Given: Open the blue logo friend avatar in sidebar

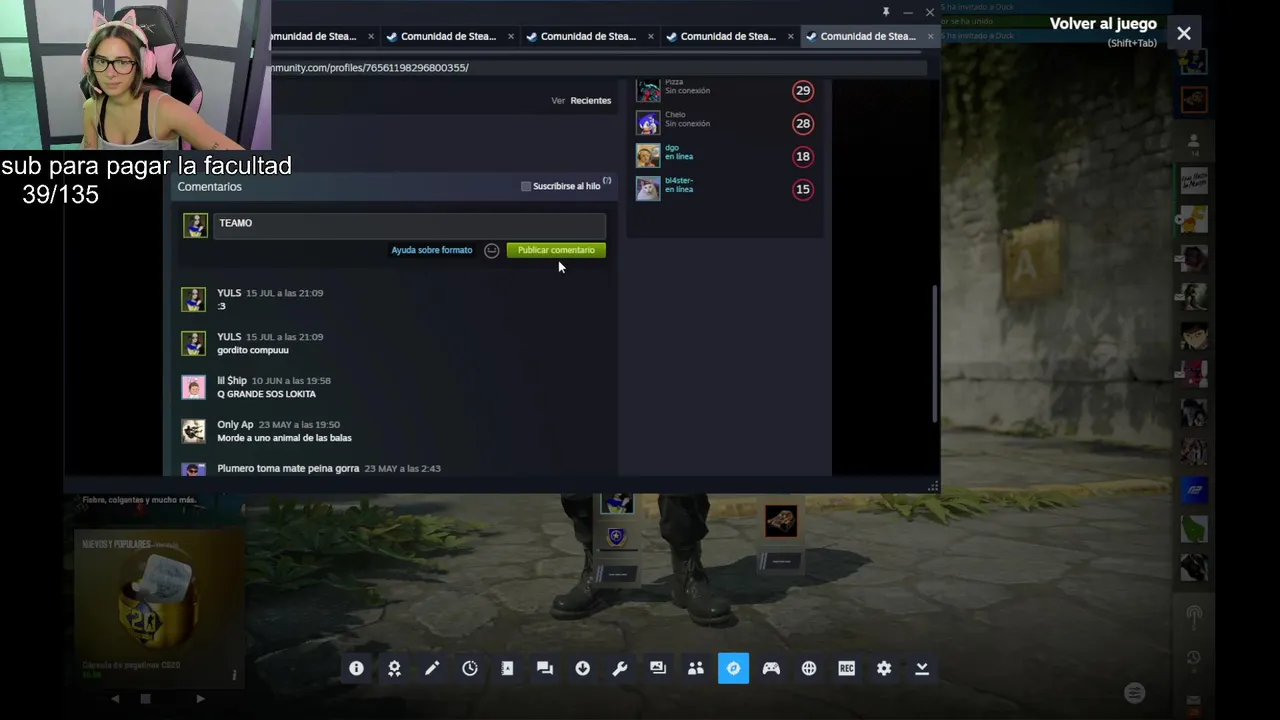Looking at the screenshot, I should [1194, 490].
